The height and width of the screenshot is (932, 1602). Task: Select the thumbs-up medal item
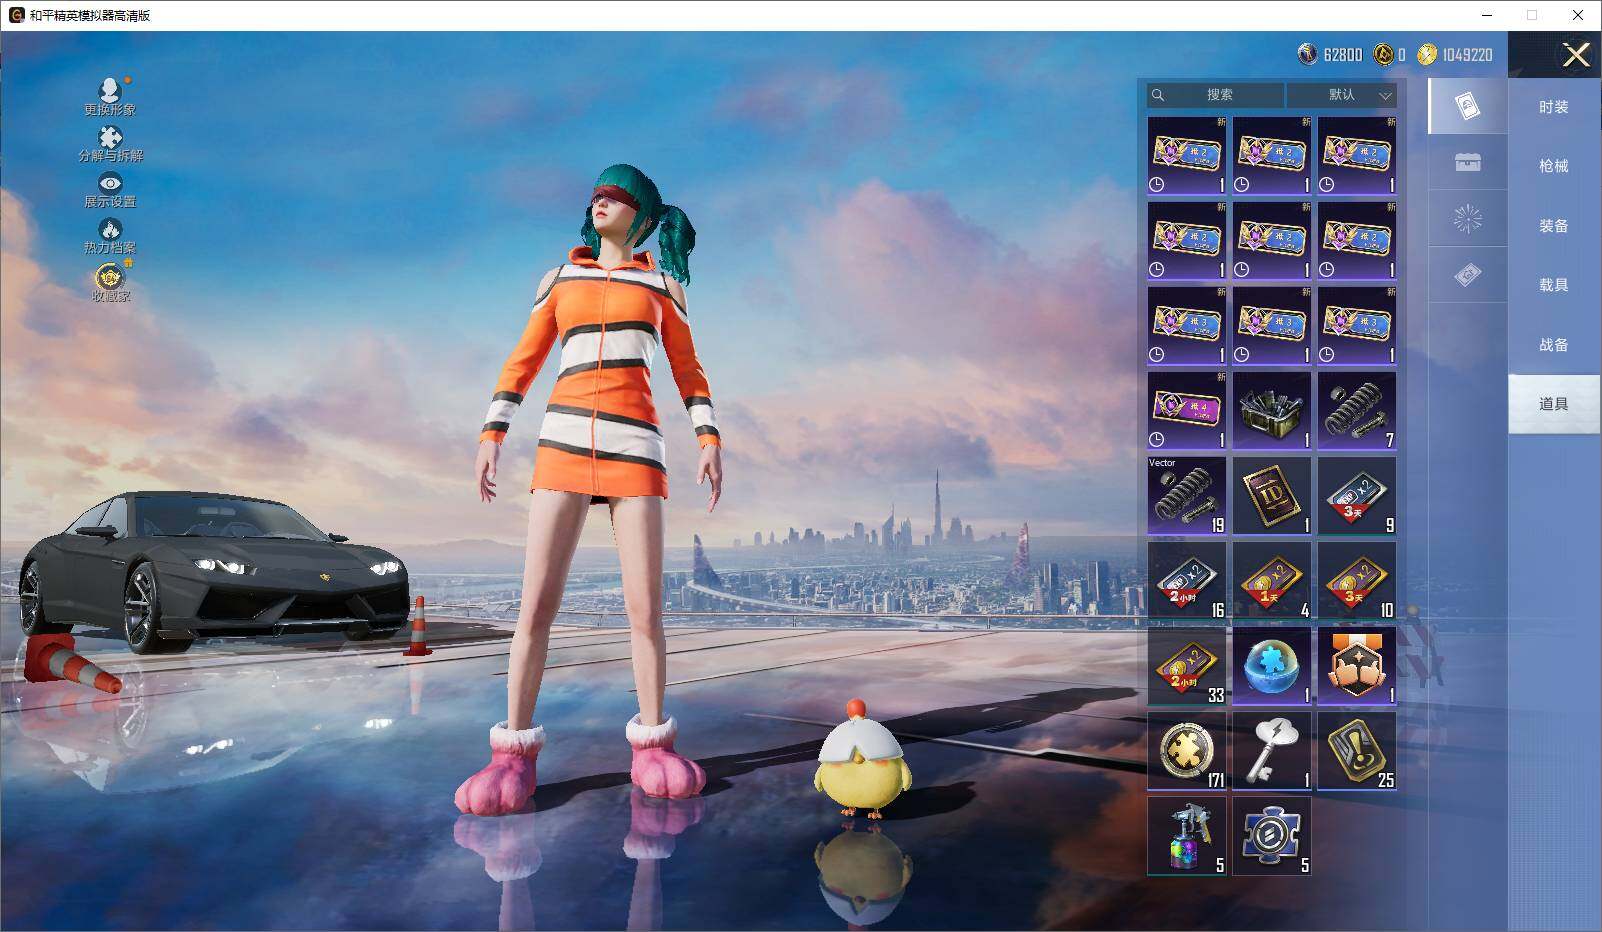pyautogui.click(x=1357, y=666)
